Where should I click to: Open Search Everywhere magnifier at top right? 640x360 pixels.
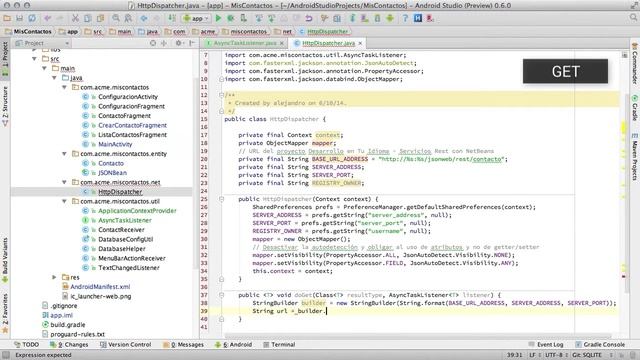(633, 18)
